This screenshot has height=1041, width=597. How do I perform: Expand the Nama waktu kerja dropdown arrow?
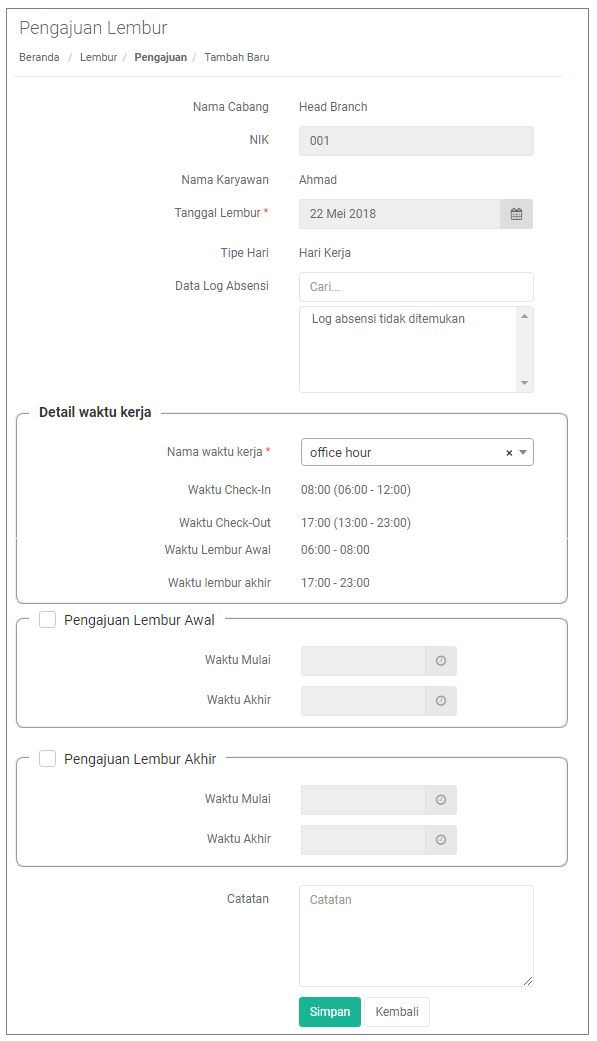523,453
